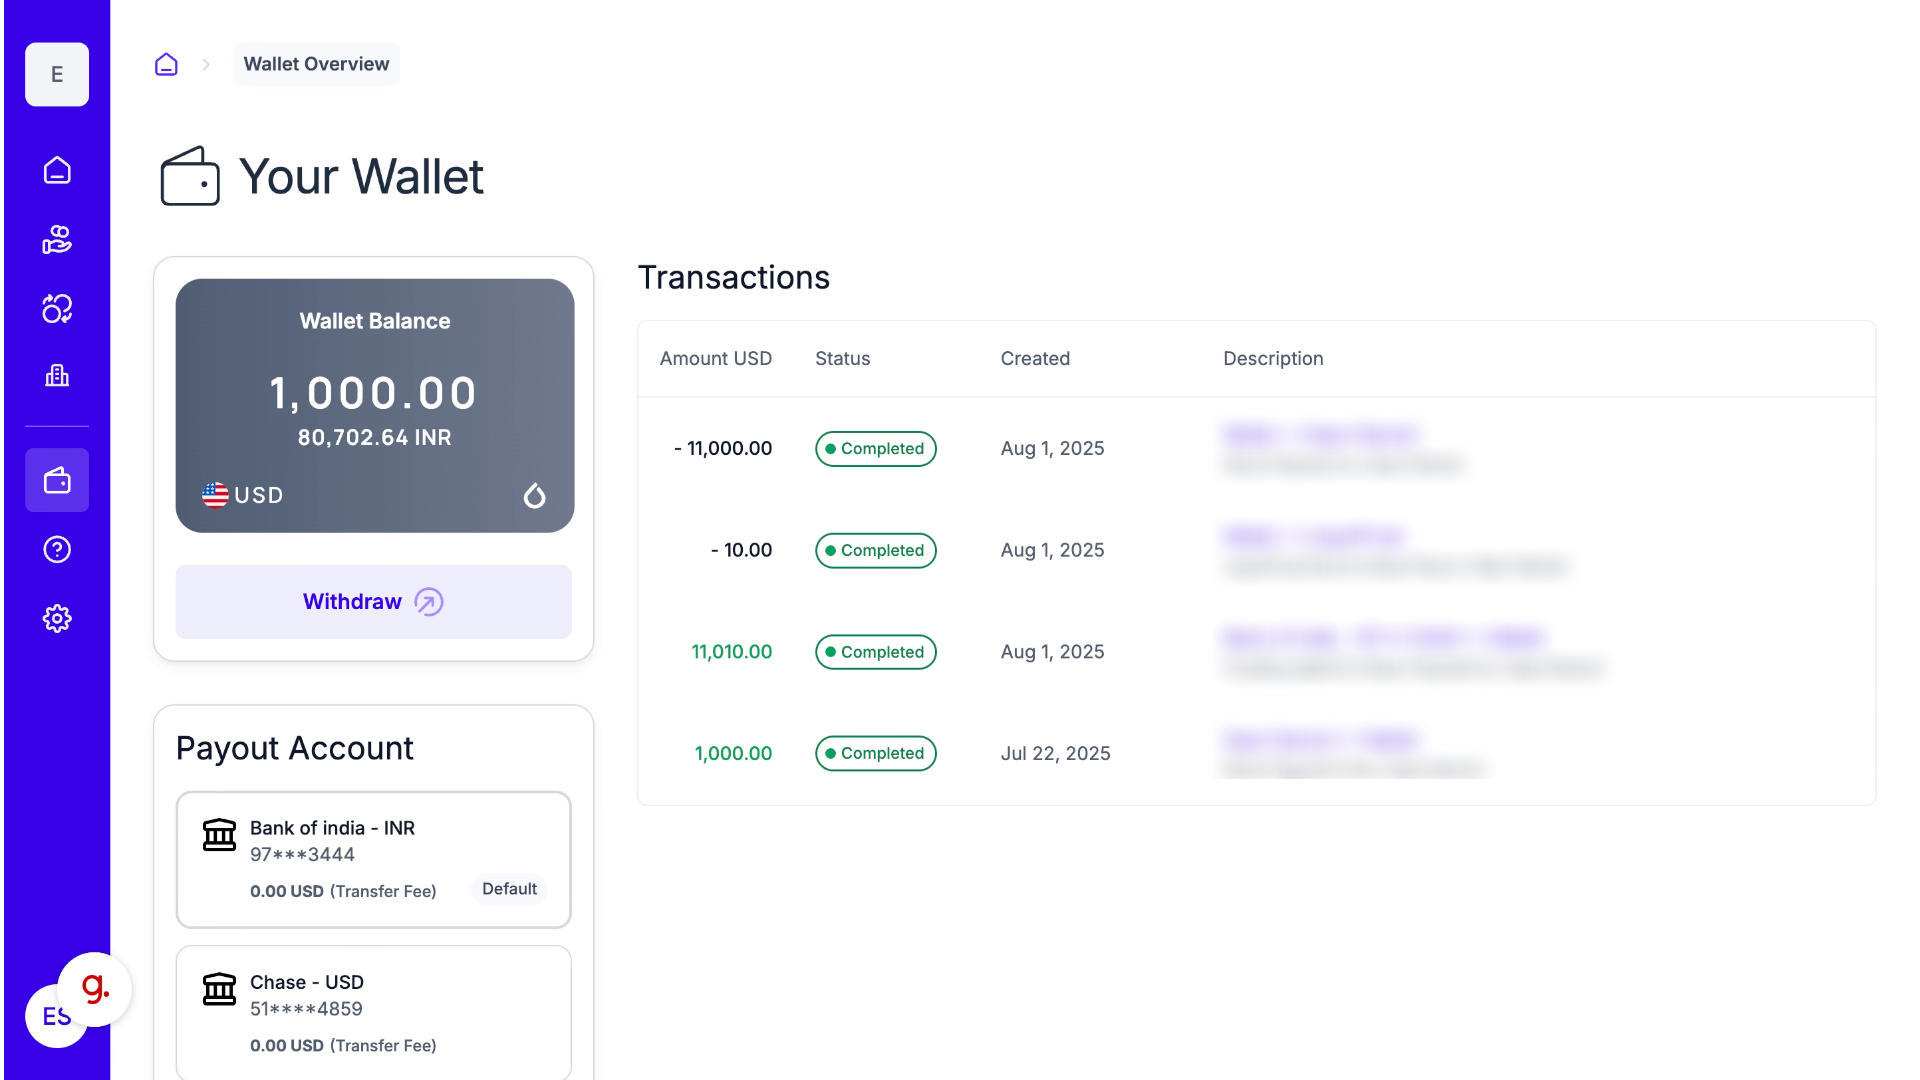This screenshot has height=1080, width=1920.
Task: Open the Help question mark icon
Action: point(57,549)
